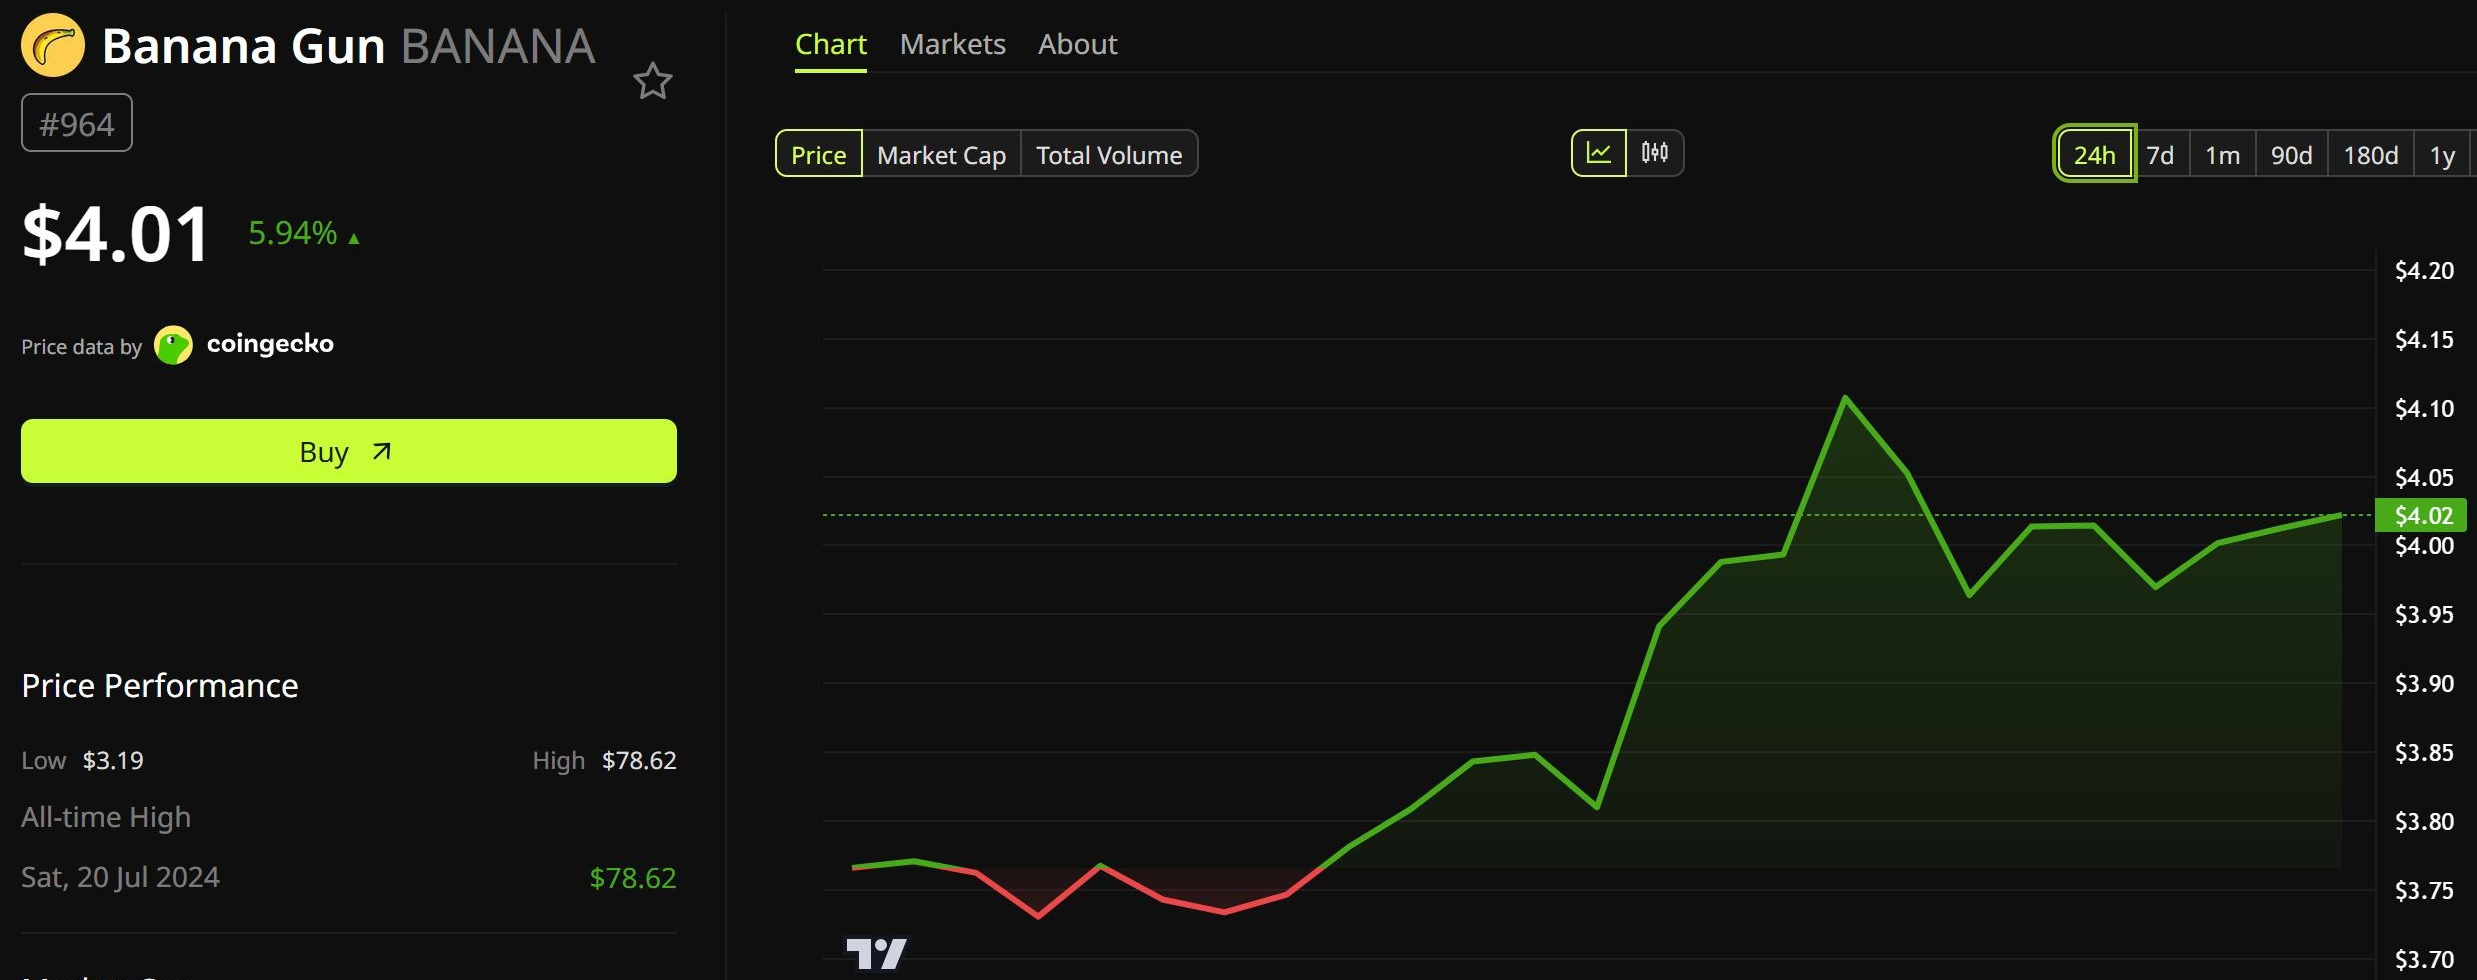
Task: Select the Total Volume data toggle
Action: point(1109,154)
